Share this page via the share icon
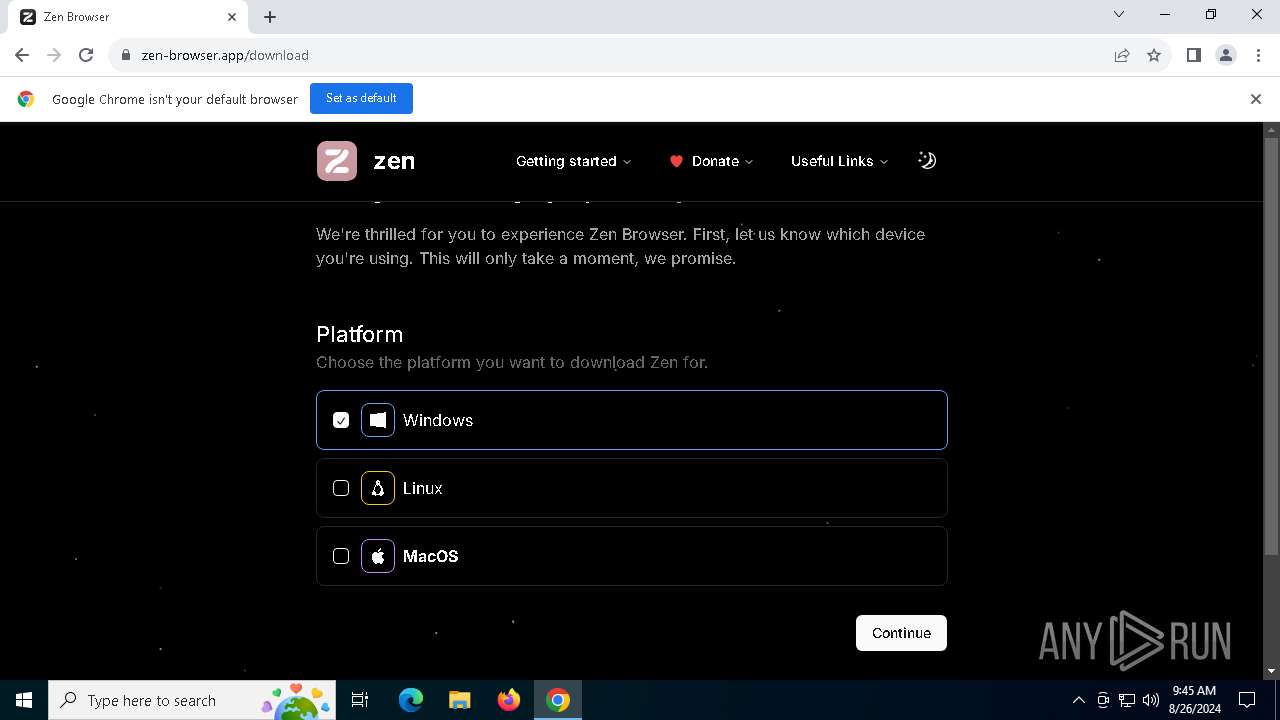Image resolution: width=1280 pixels, height=720 pixels. click(1122, 55)
